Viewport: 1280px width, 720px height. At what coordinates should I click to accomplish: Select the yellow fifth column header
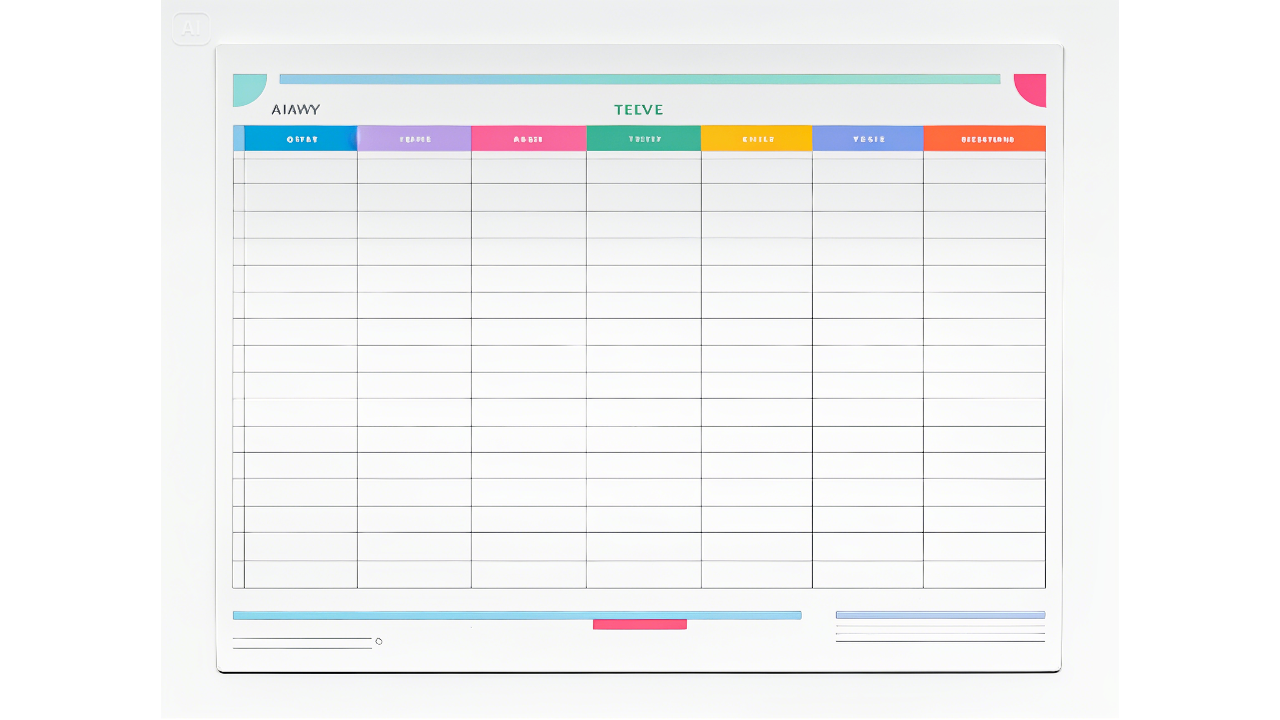tap(756, 138)
